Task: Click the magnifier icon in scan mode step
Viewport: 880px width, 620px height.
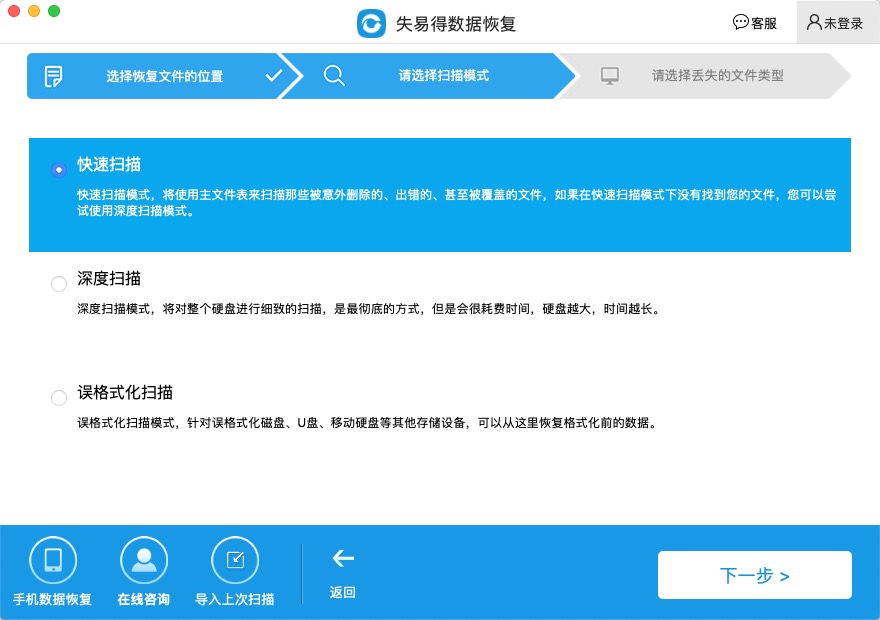Action: pos(334,75)
